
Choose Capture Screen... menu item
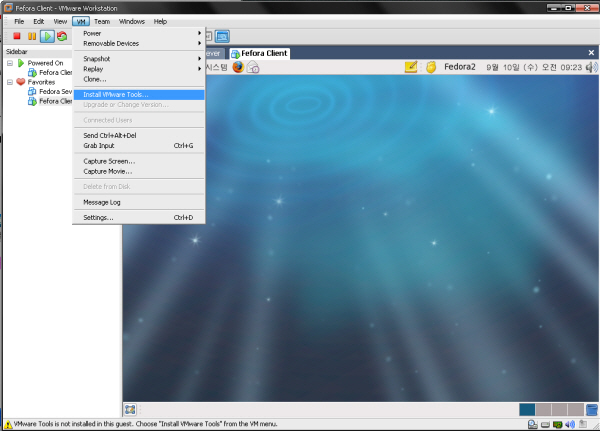click(x=139, y=161)
